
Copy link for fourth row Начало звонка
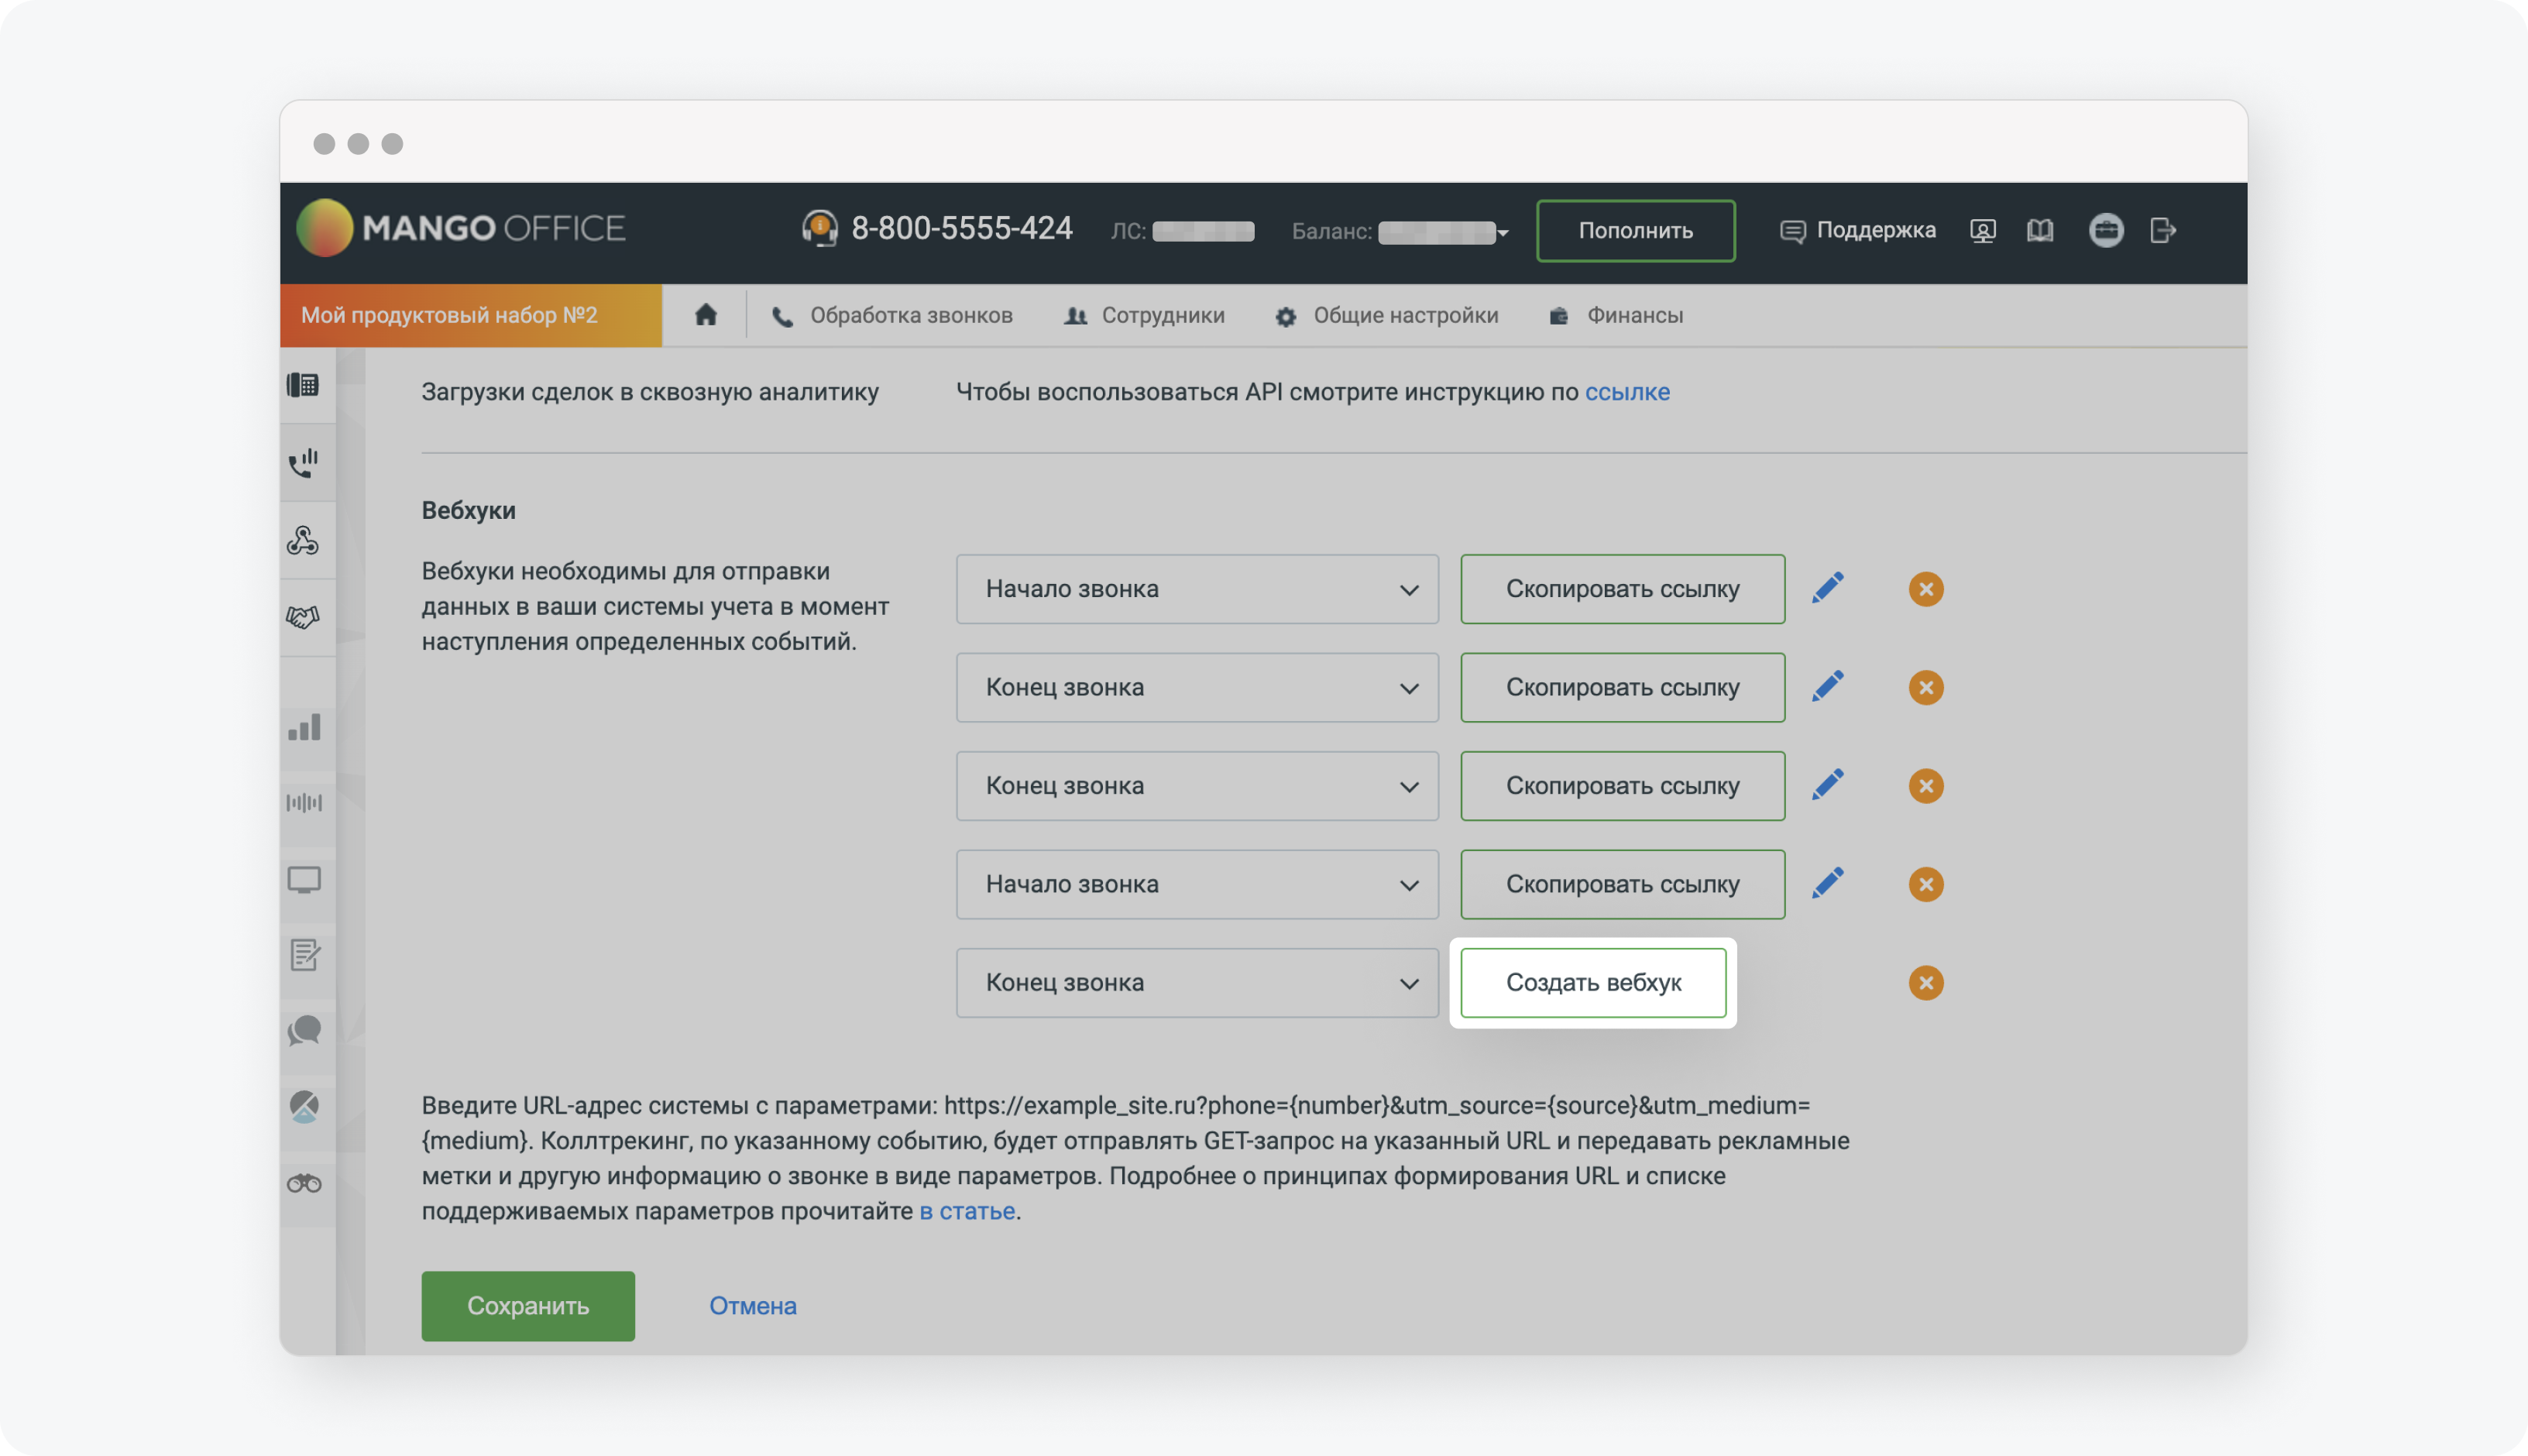pyautogui.click(x=1622, y=884)
